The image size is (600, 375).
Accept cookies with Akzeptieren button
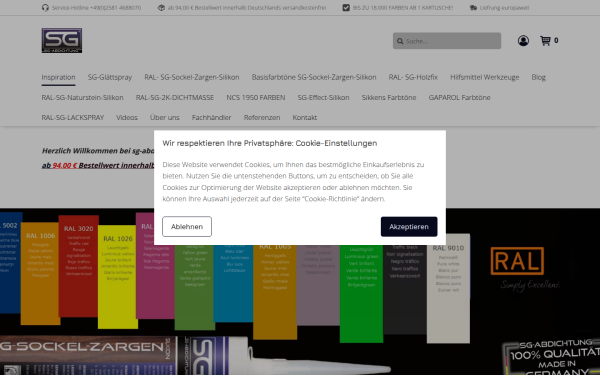409,227
